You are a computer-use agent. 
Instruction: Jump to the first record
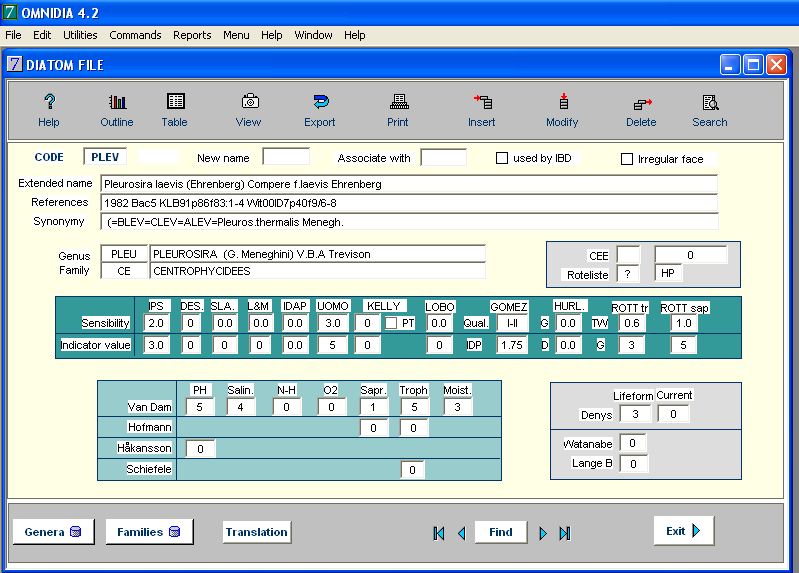coord(439,533)
